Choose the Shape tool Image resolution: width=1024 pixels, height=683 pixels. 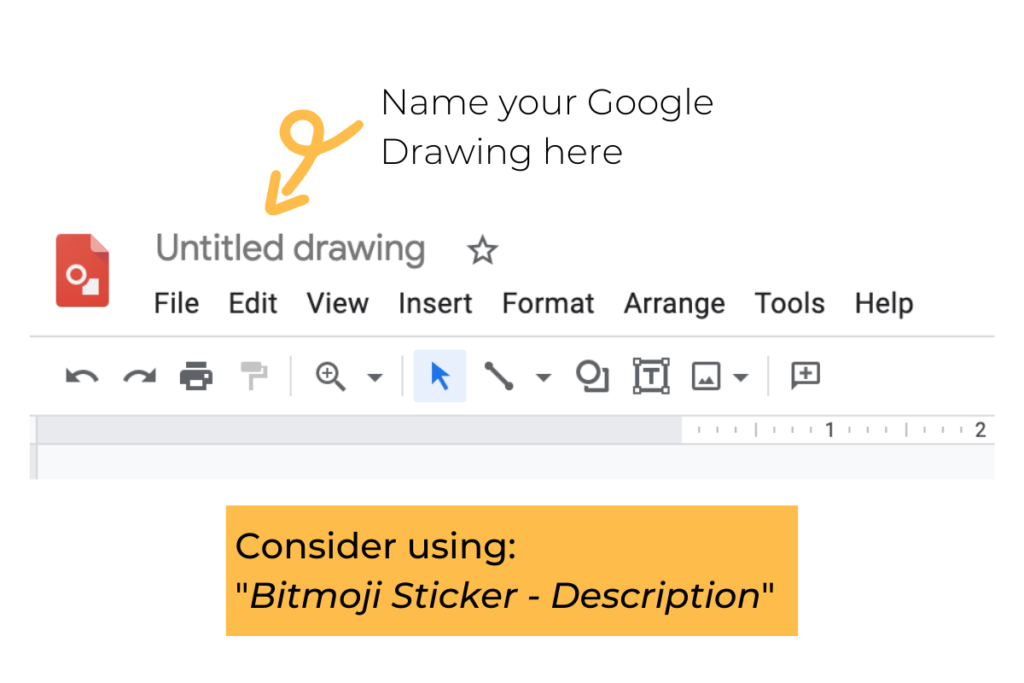(x=592, y=376)
